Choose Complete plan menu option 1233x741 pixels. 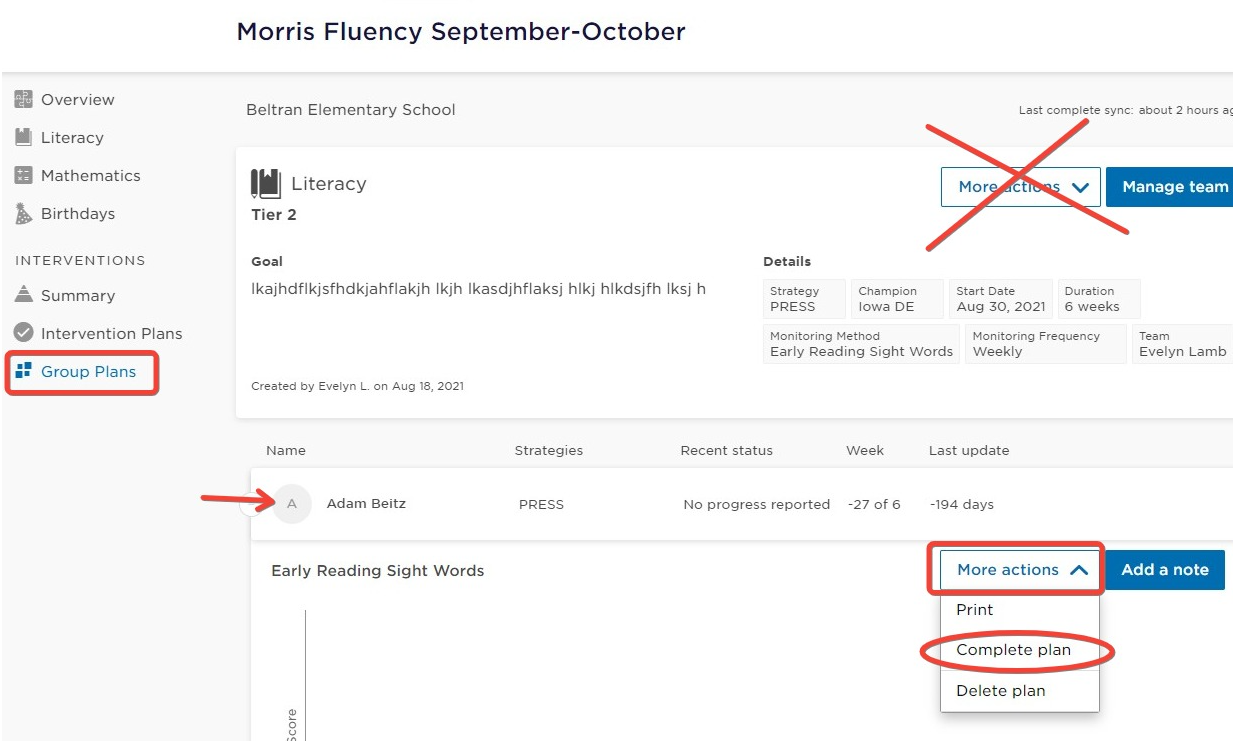click(1013, 650)
